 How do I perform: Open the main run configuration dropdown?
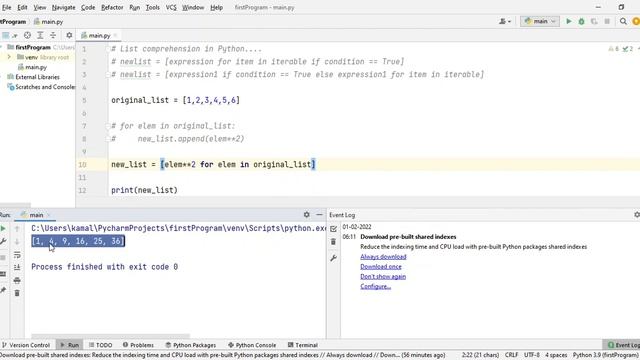[x=540, y=21]
